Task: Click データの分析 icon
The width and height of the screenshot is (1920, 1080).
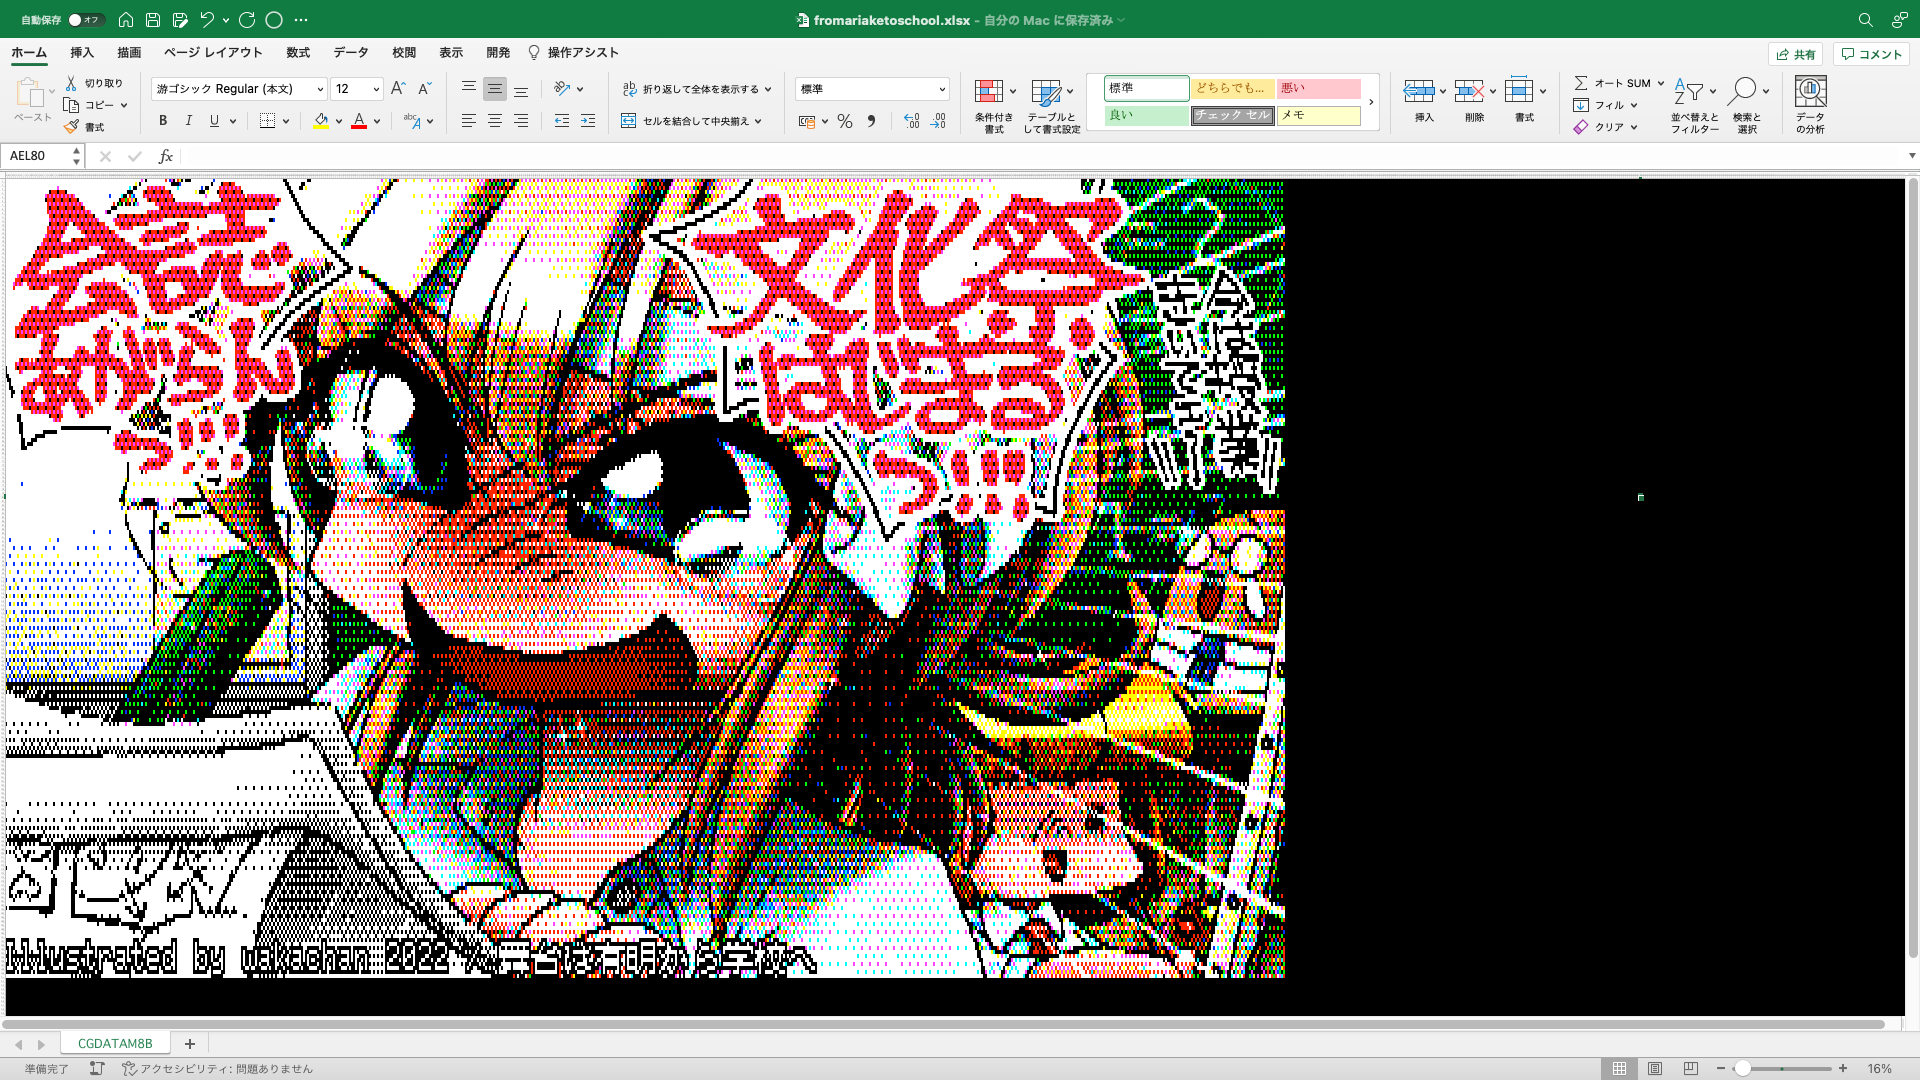Action: (1810, 91)
